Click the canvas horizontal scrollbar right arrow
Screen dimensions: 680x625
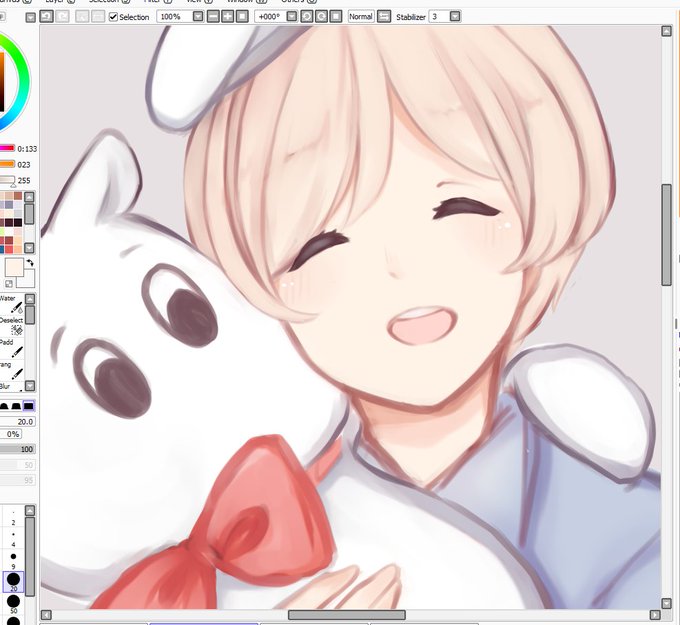pyautogui.click(x=655, y=615)
